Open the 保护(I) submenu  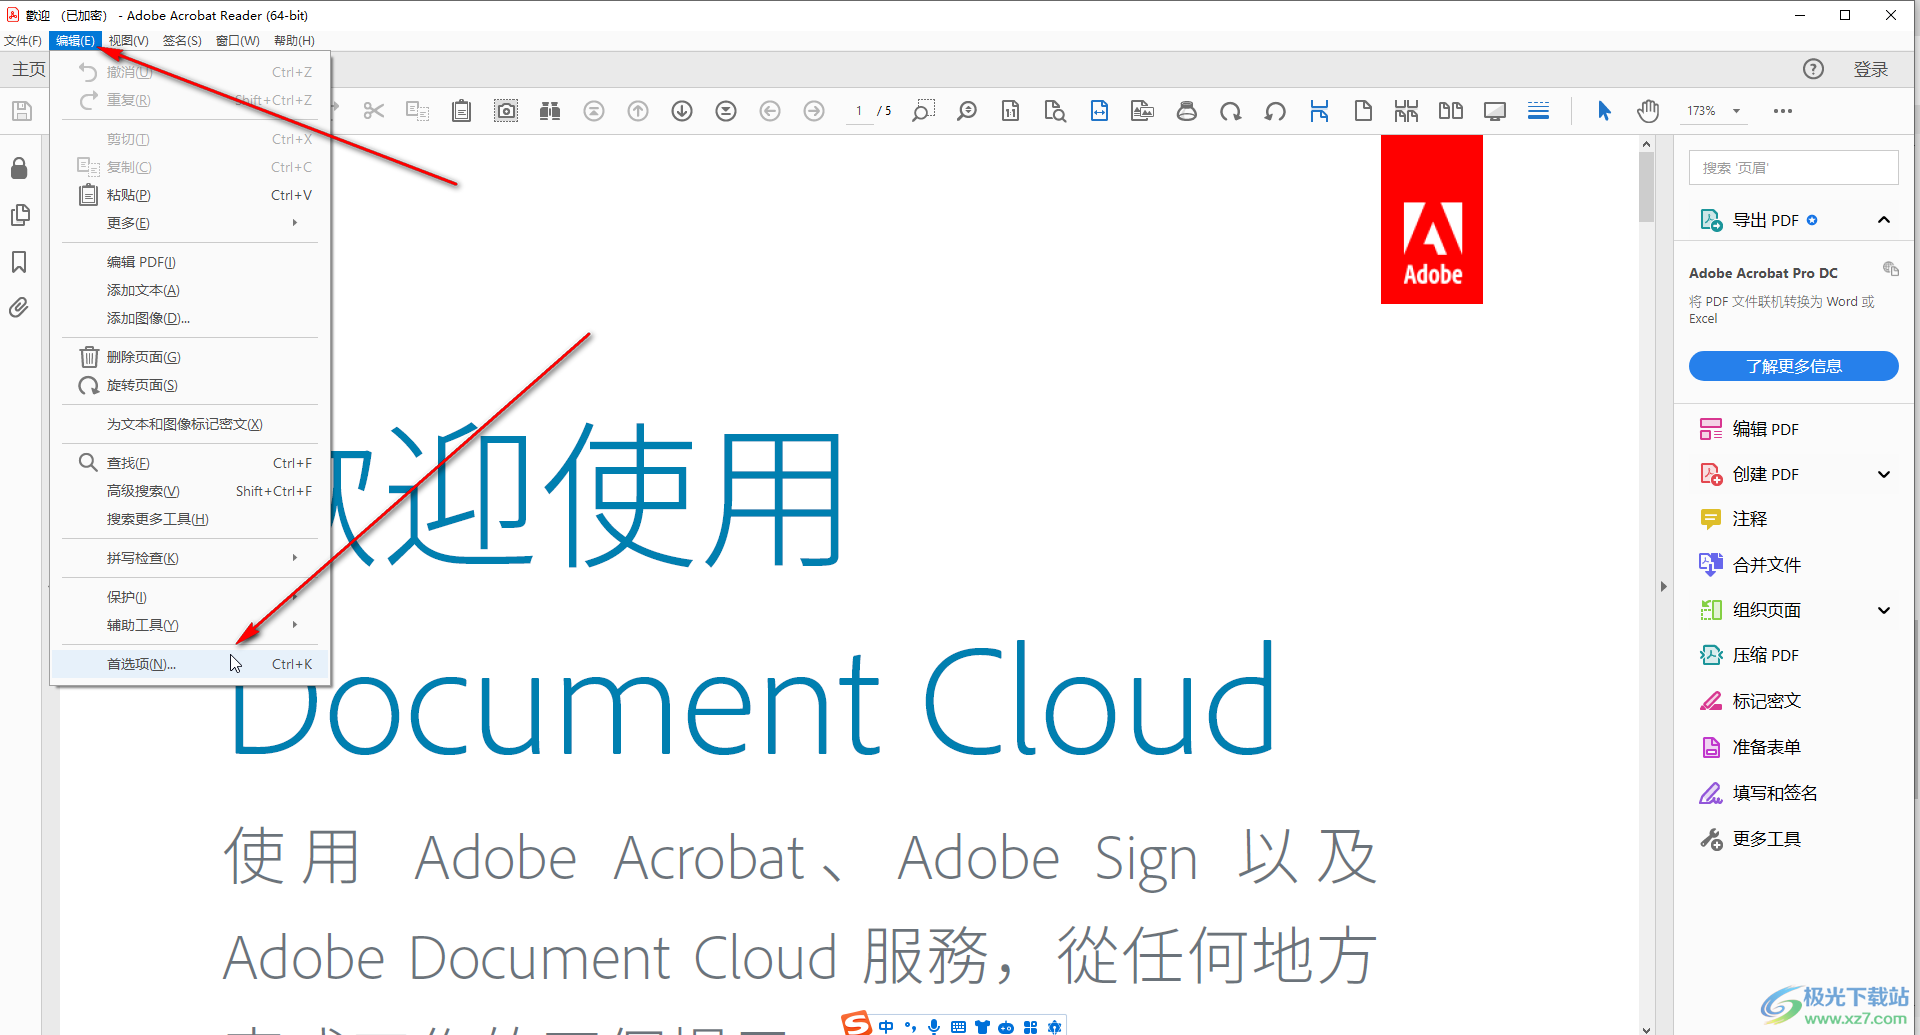189,597
